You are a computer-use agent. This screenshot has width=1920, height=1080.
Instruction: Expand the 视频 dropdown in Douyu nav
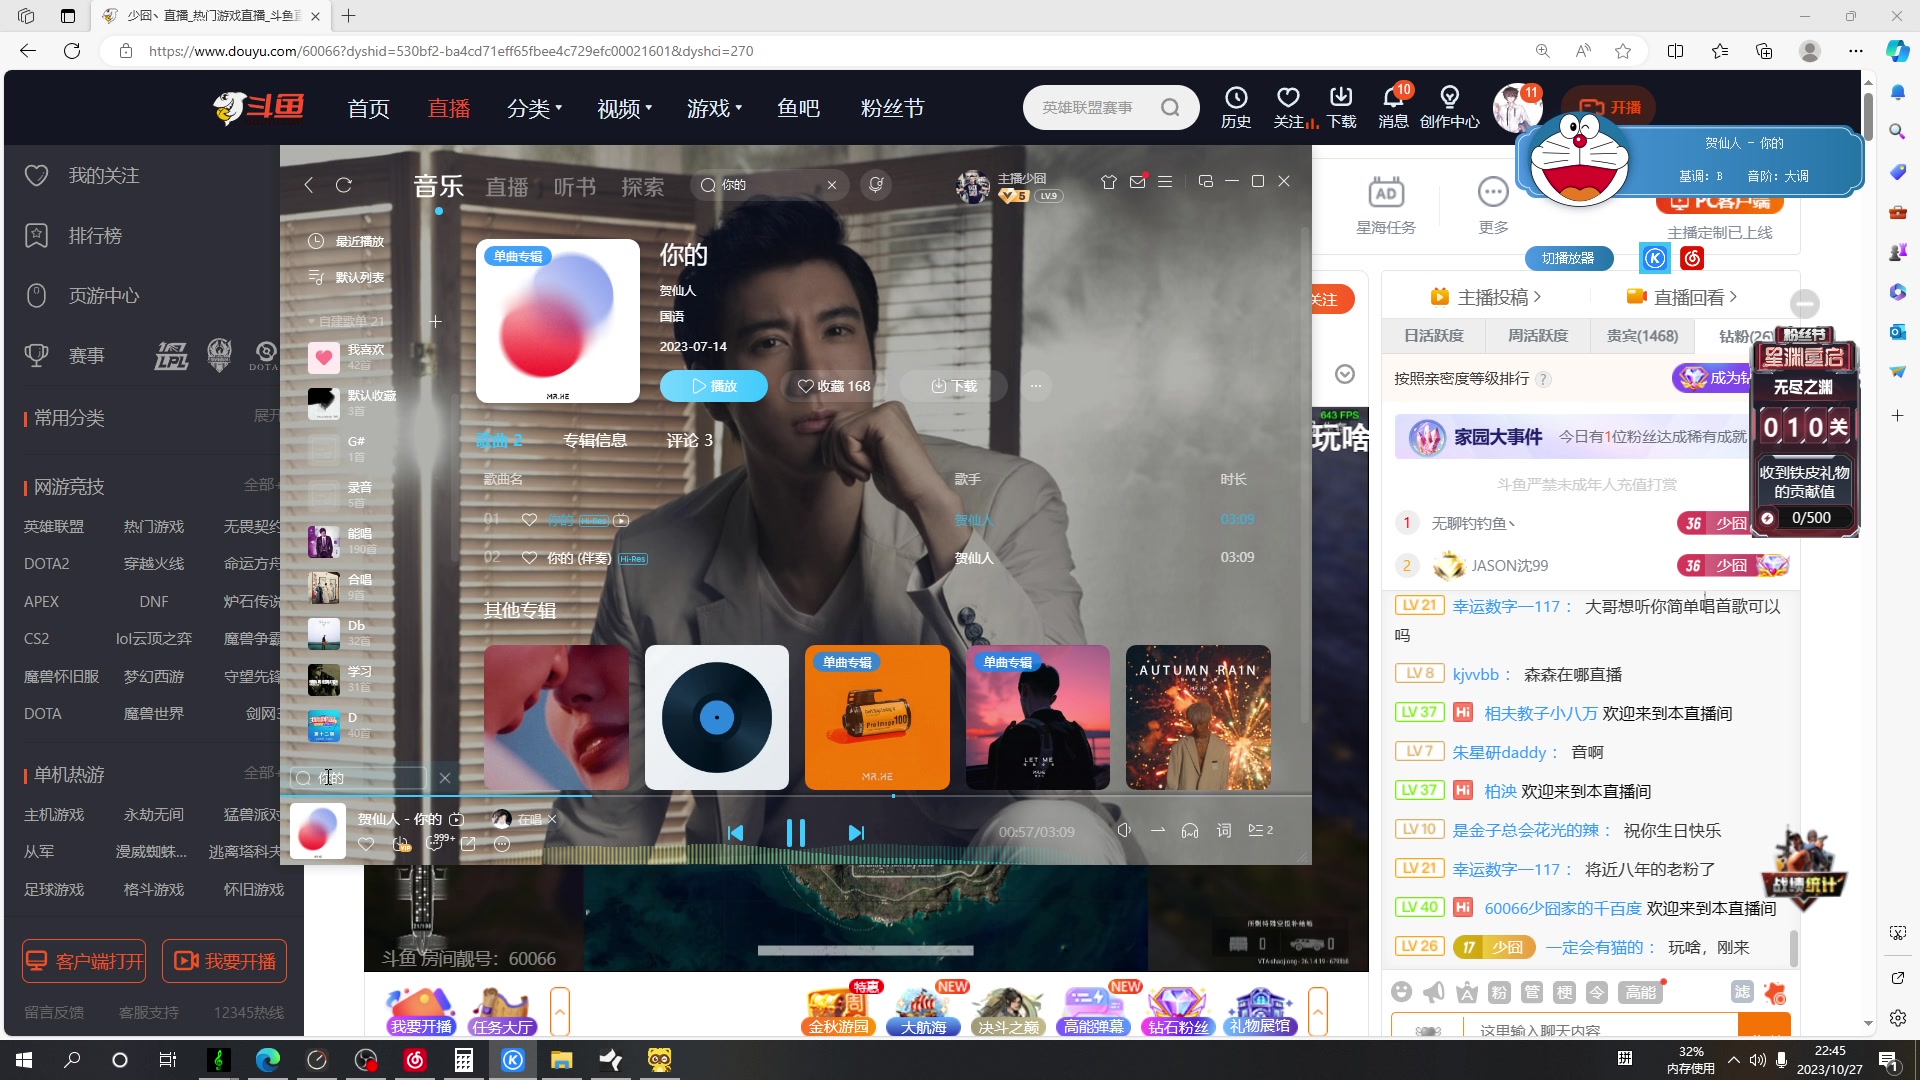coord(624,108)
